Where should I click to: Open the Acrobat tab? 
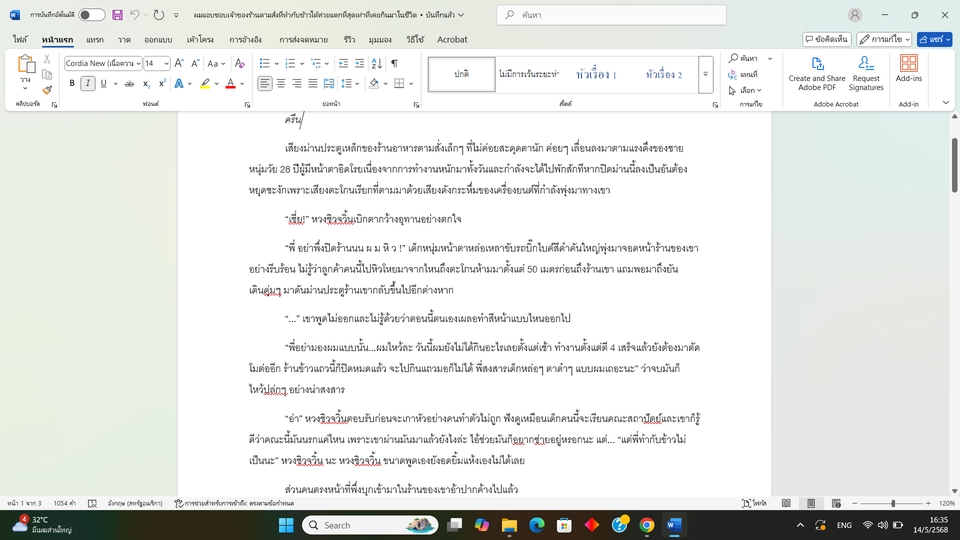click(x=452, y=39)
